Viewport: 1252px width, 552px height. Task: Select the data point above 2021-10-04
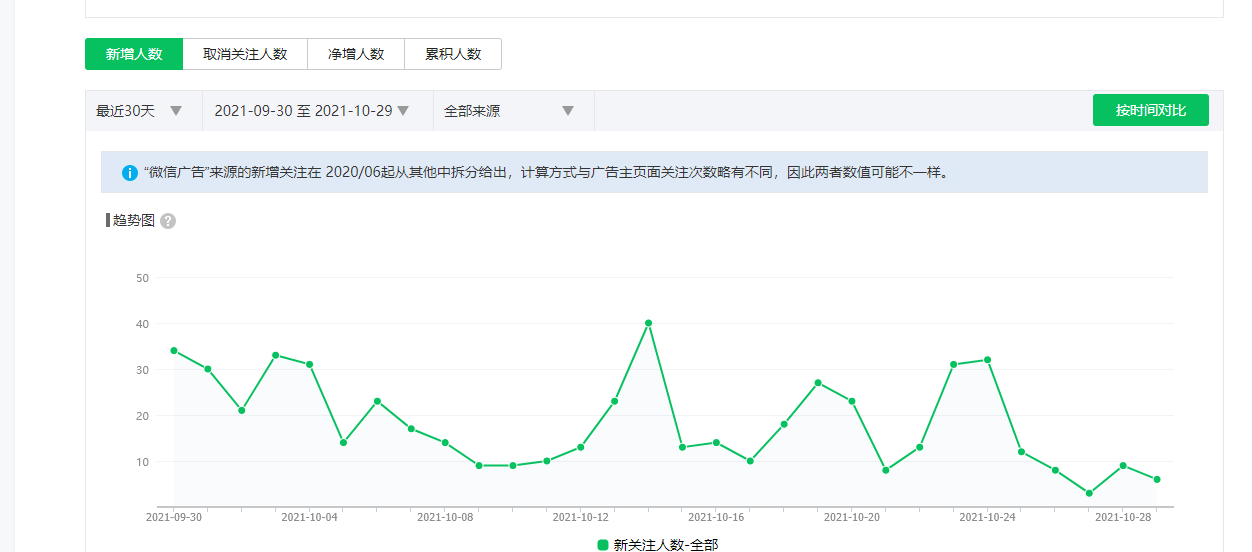coord(310,364)
